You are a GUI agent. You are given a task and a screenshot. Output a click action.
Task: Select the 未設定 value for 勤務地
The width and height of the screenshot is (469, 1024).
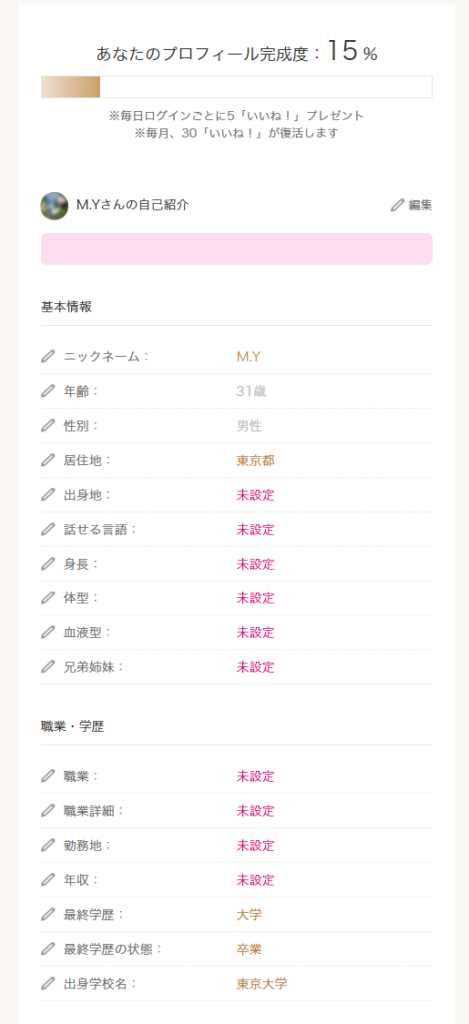255,845
